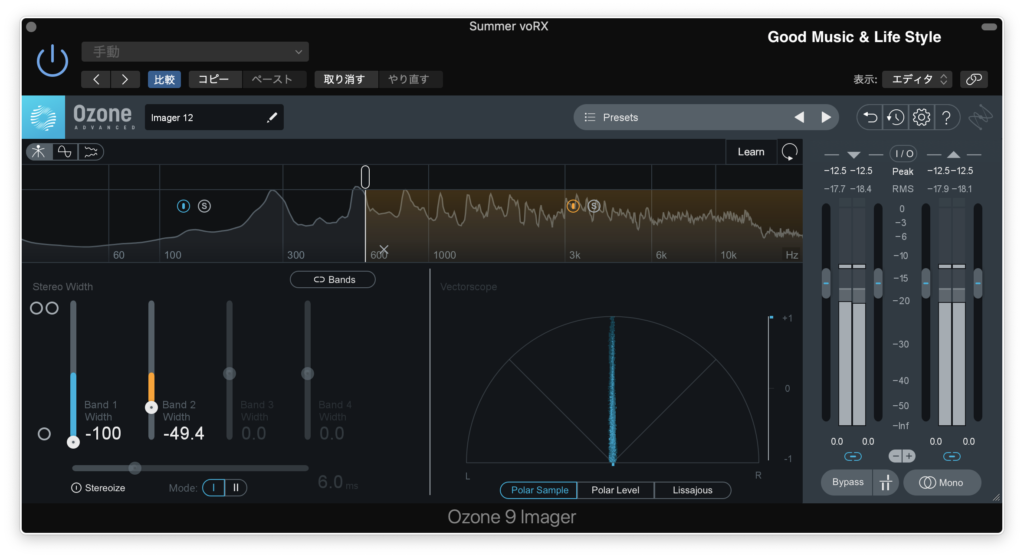Go to the previous preset arrow
This screenshot has width=1024, height=558.
click(x=96, y=79)
